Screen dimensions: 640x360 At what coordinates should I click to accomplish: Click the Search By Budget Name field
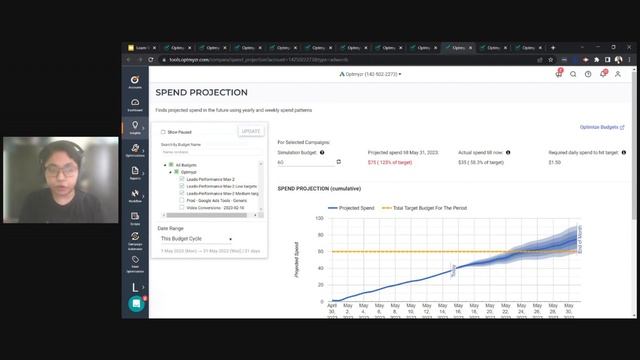(211, 152)
